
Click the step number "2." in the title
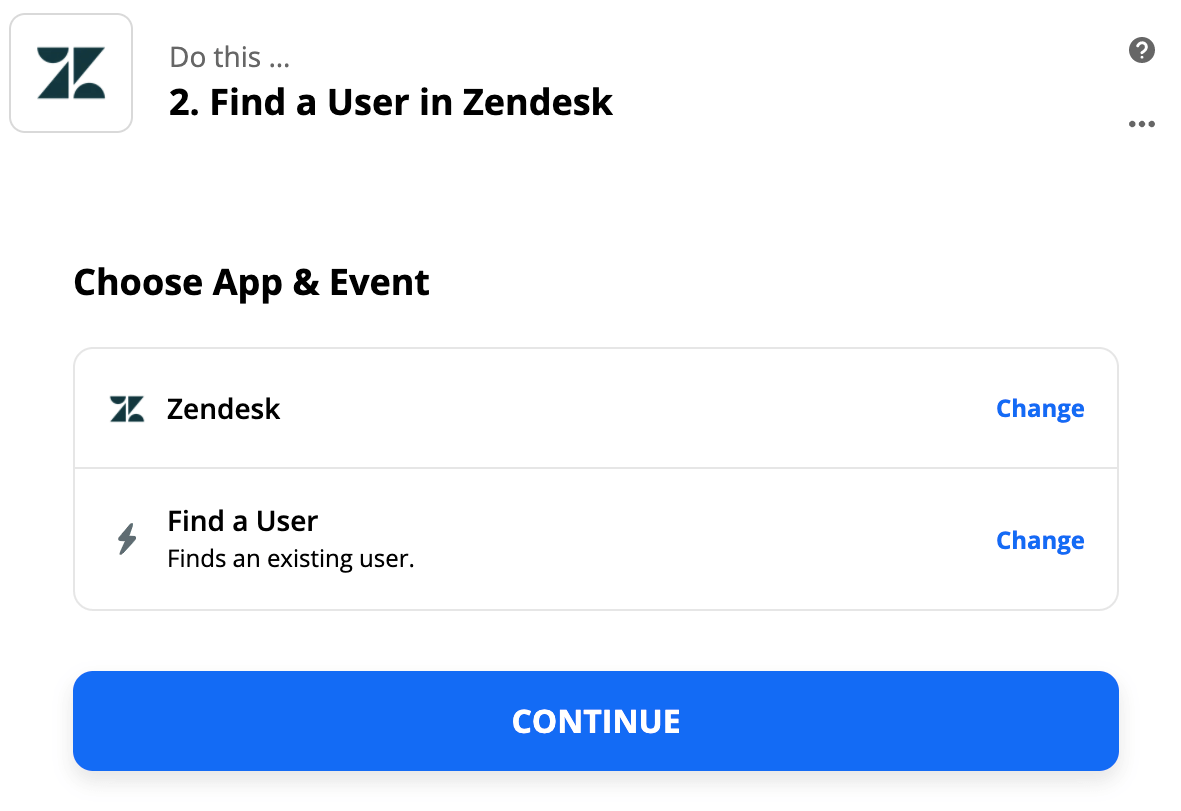185,102
